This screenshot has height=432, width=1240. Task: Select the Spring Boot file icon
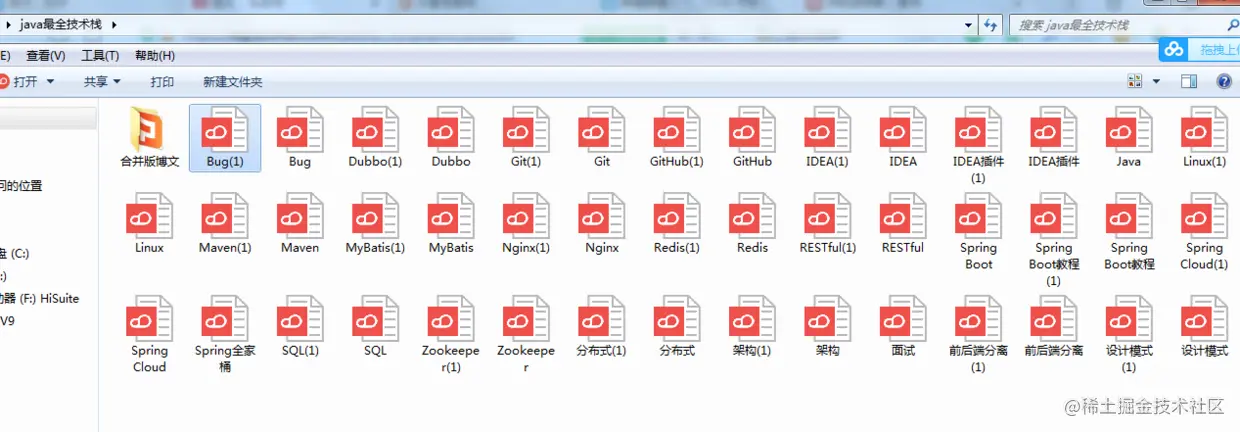978,216
